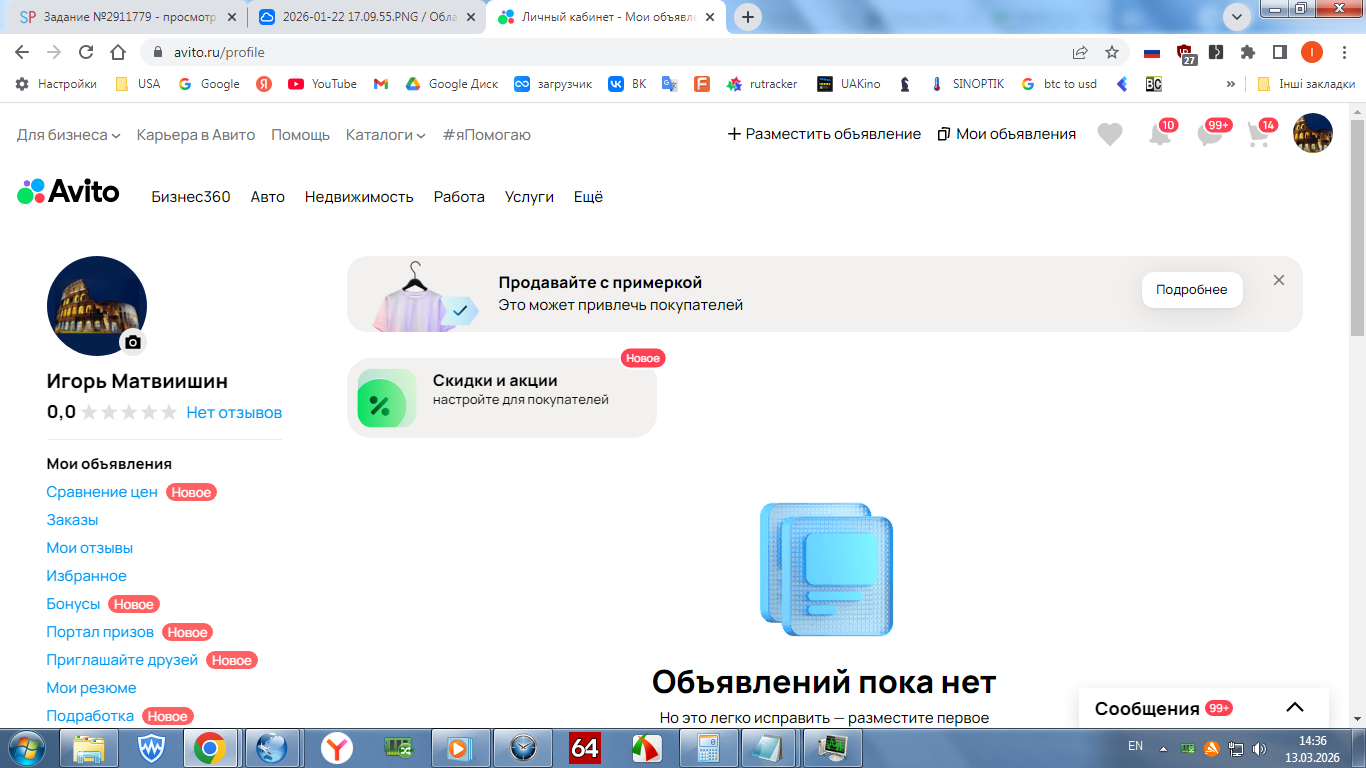The height and width of the screenshot is (768, 1366).
Task: Change profile photo via camera icon
Action: click(x=133, y=342)
